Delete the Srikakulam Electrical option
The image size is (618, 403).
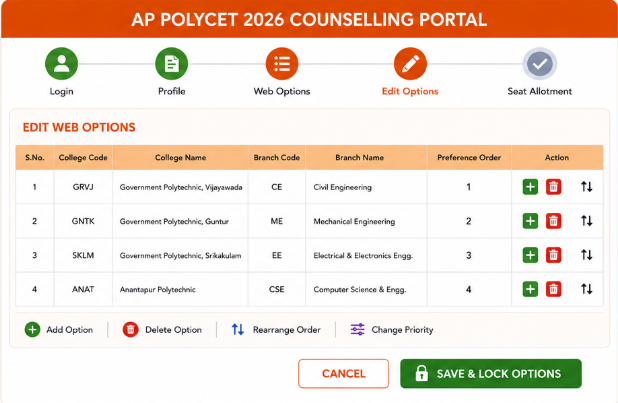pyautogui.click(x=553, y=255)
